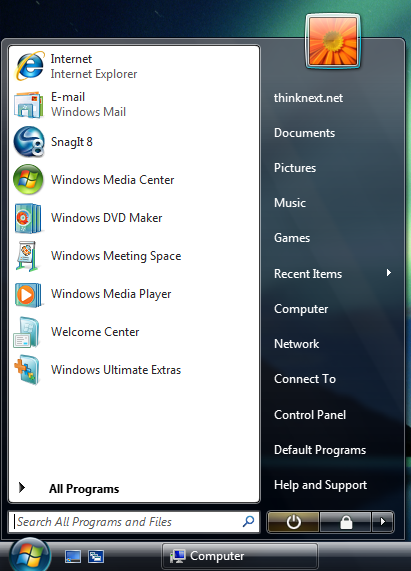
Task: Open the Internet Explorer icon
Action: tap(30, 66)
